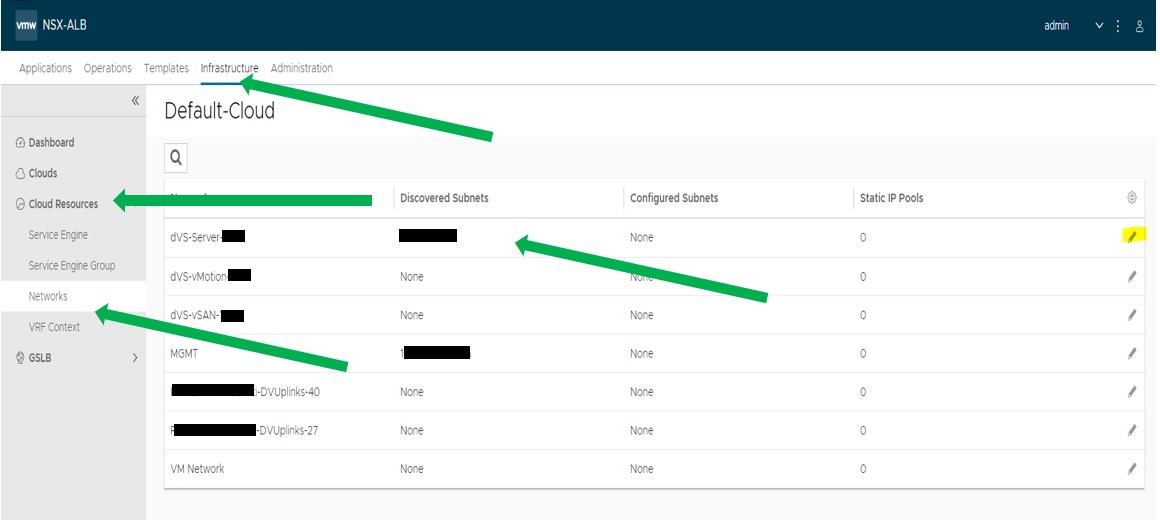Open table column settings gear
This screenshot has height=520, width=1160.
(x=1132, y=197)
